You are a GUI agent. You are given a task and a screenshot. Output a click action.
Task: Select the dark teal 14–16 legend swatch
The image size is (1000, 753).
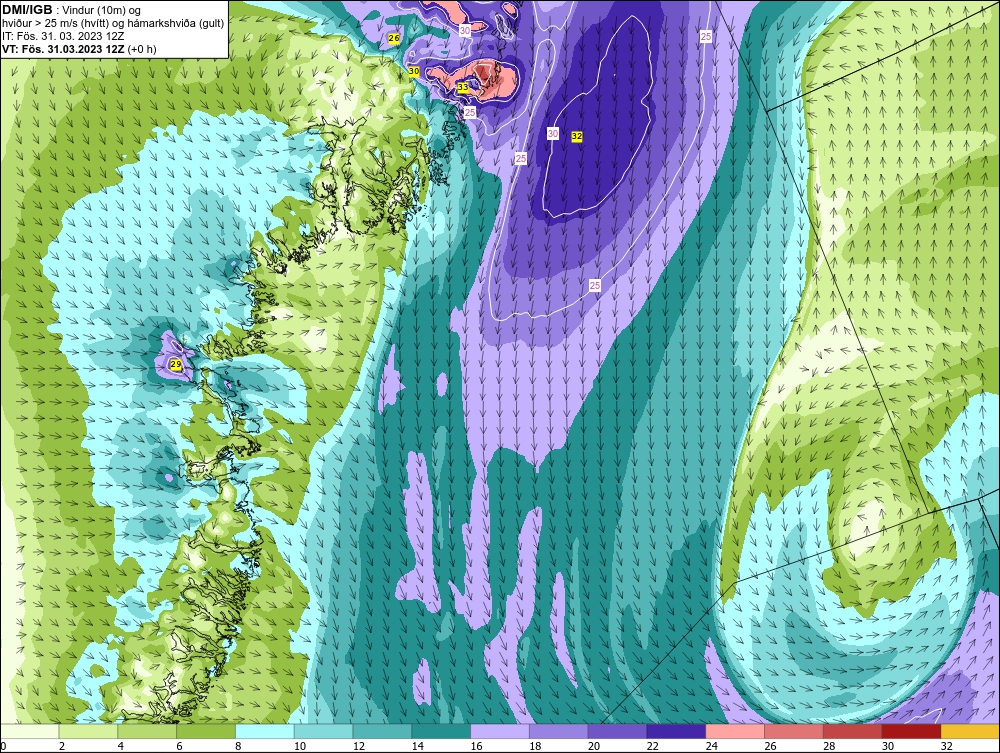(x=441, y=731)
